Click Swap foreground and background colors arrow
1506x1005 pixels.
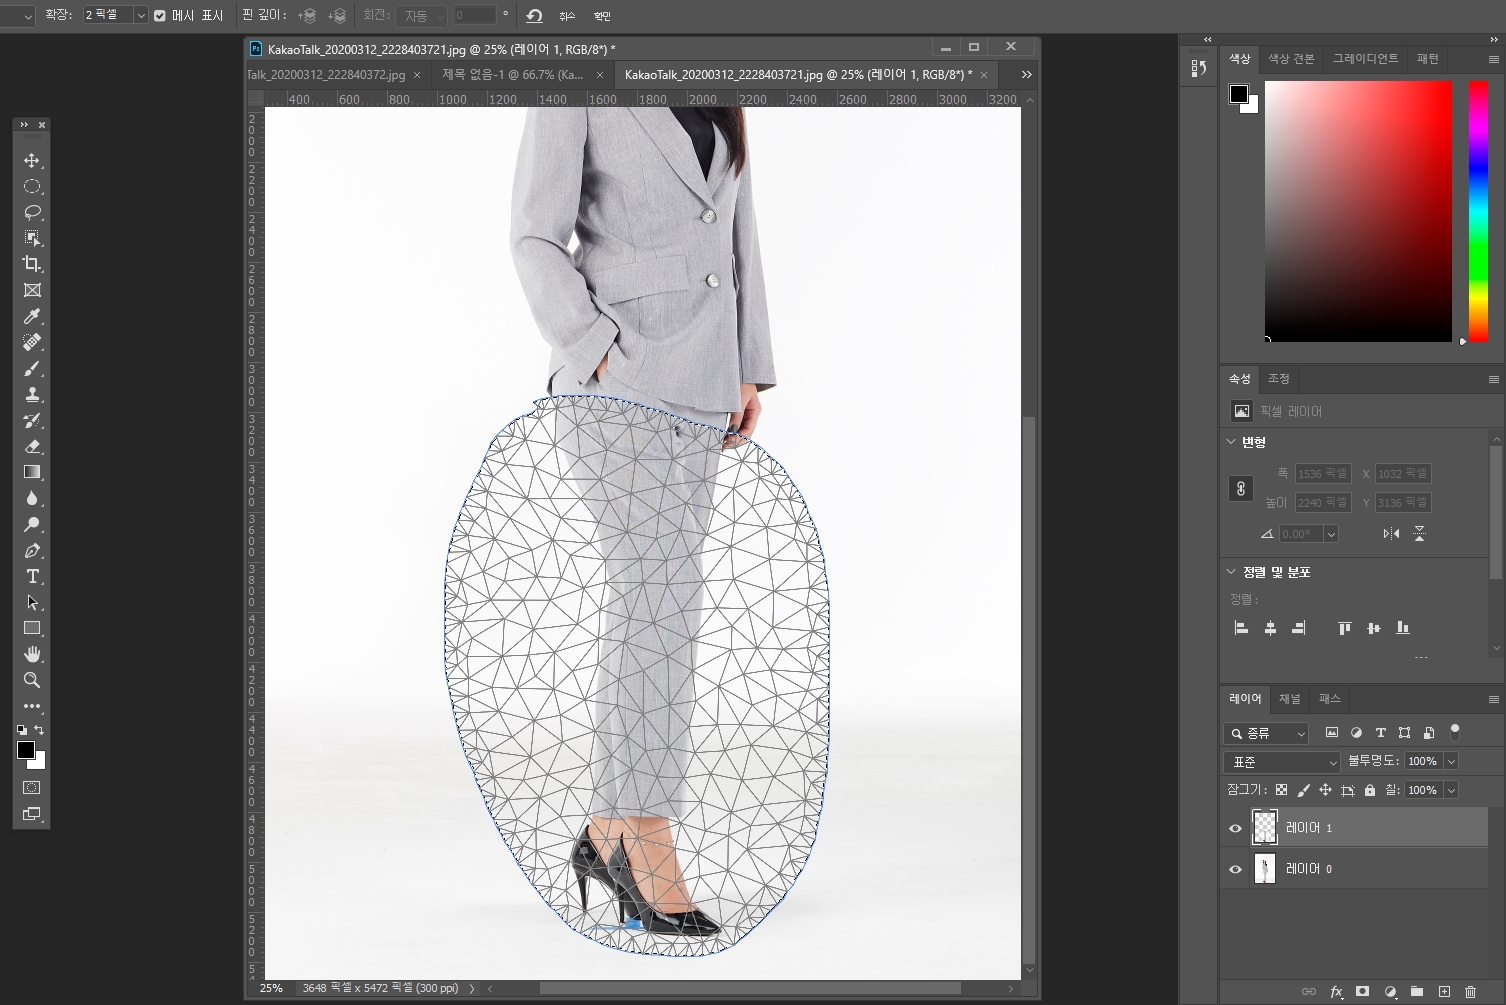39,730
